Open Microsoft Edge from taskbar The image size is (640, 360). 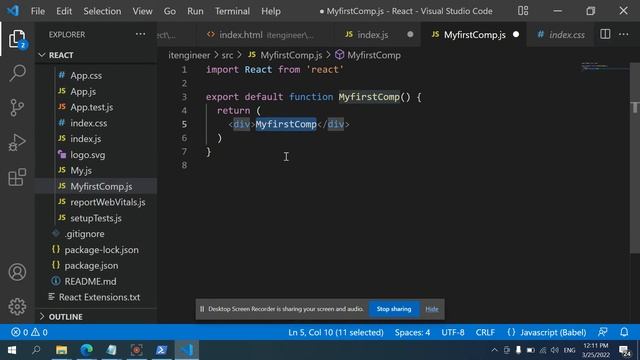87,350
